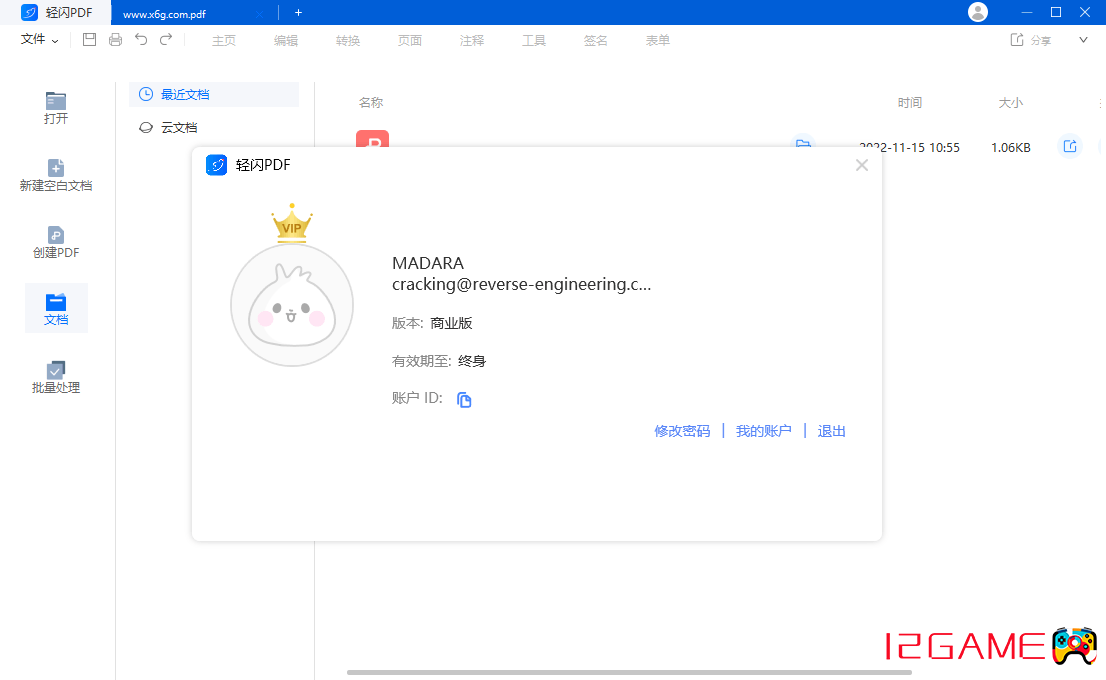Click the print icon in the toolbar

(x=115, y=40)
